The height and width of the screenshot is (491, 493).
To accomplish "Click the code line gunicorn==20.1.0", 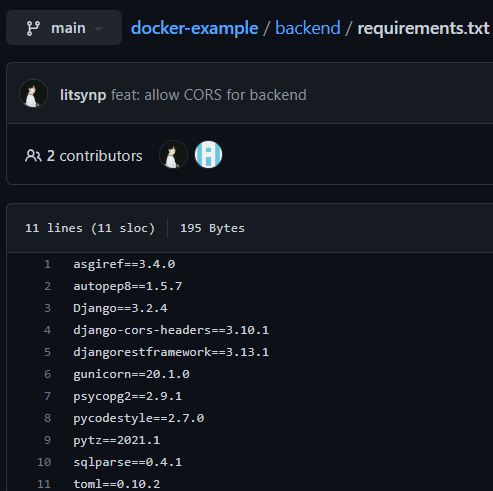I will [x=131, y=374].
